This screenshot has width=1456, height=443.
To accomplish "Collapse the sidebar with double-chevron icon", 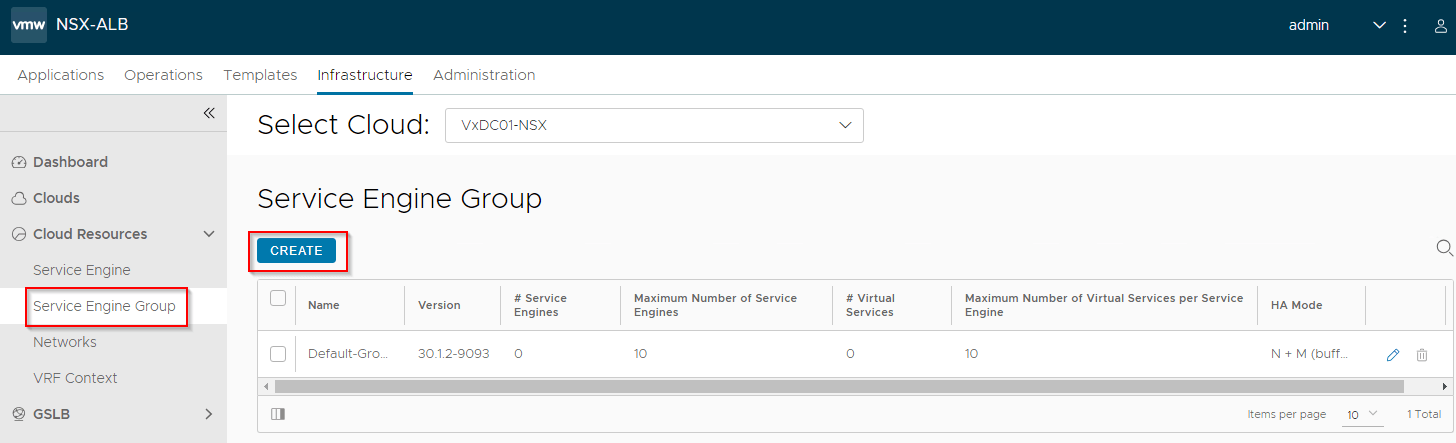I will (209, 113).
